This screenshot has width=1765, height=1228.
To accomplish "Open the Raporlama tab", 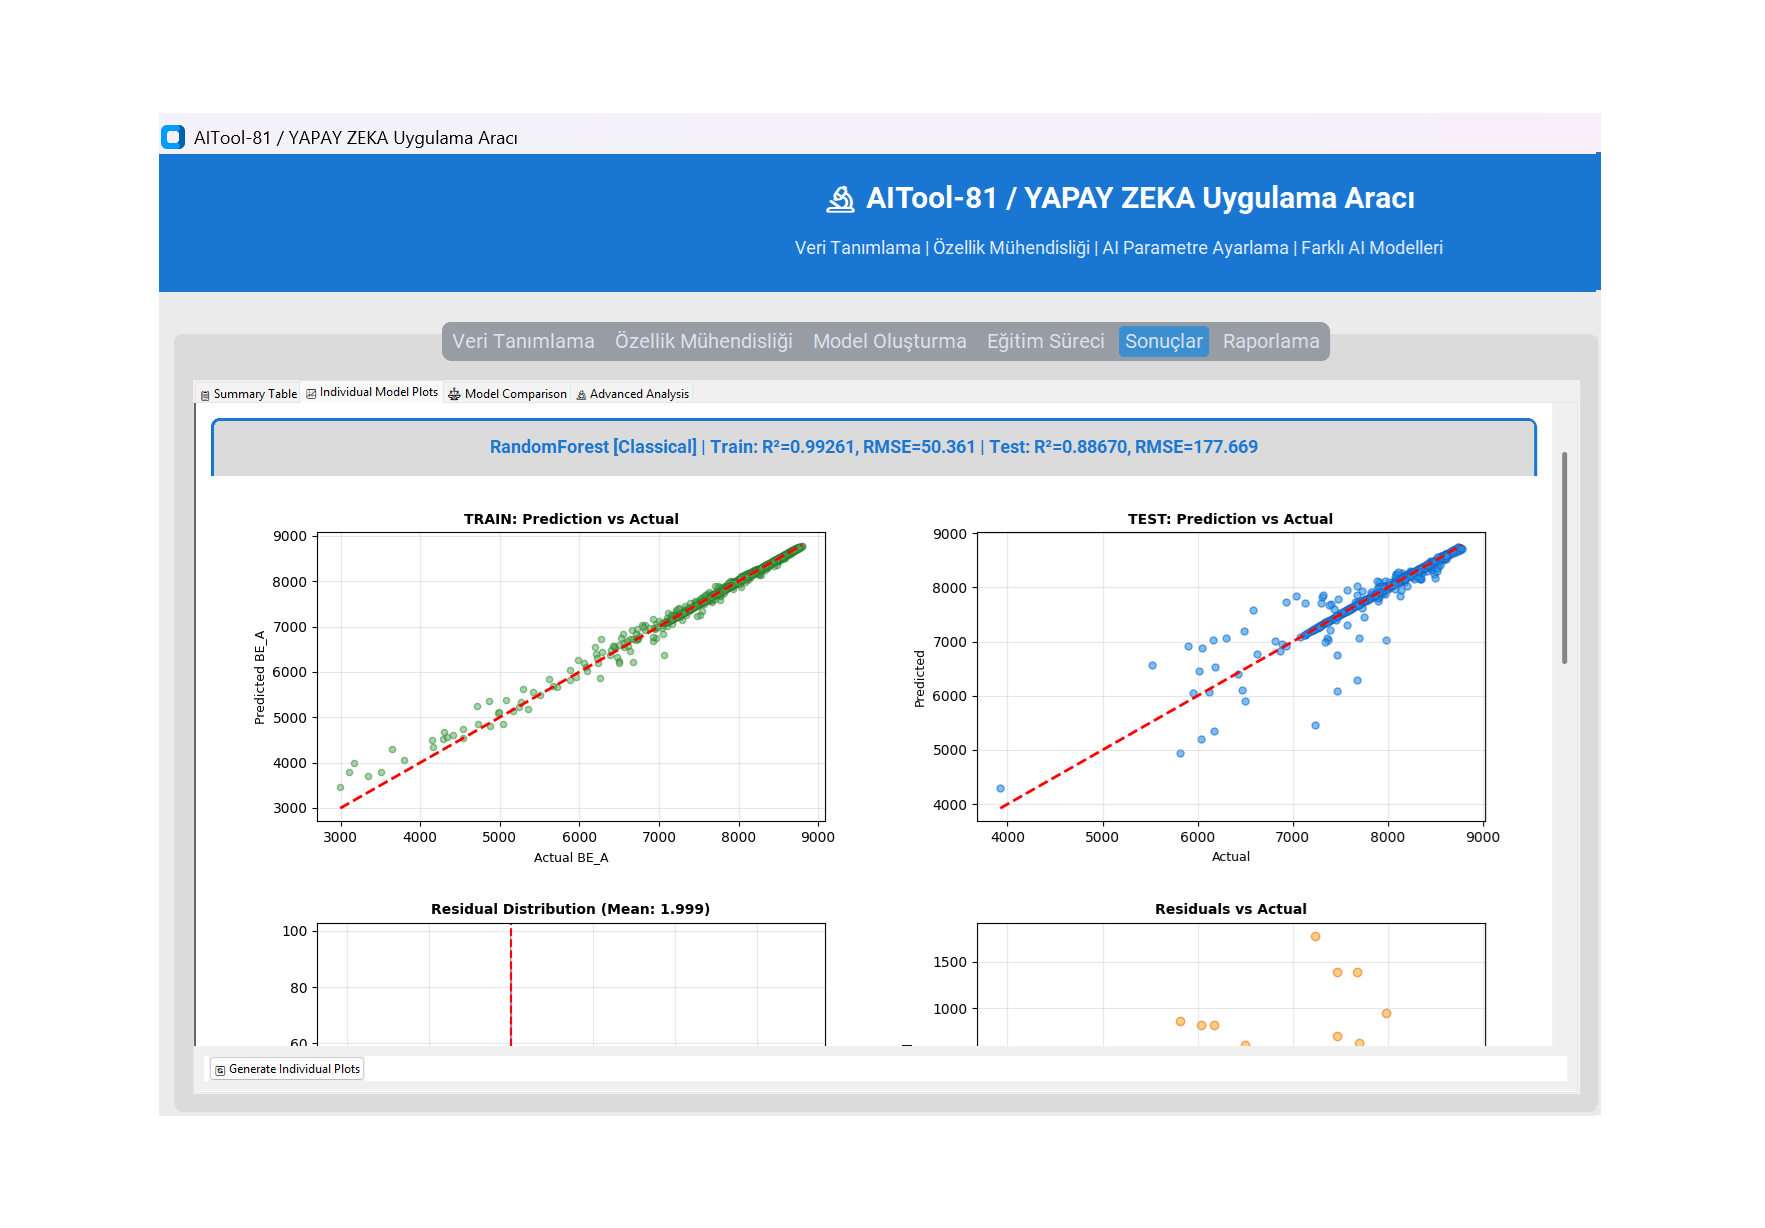I will [1271, 341].
